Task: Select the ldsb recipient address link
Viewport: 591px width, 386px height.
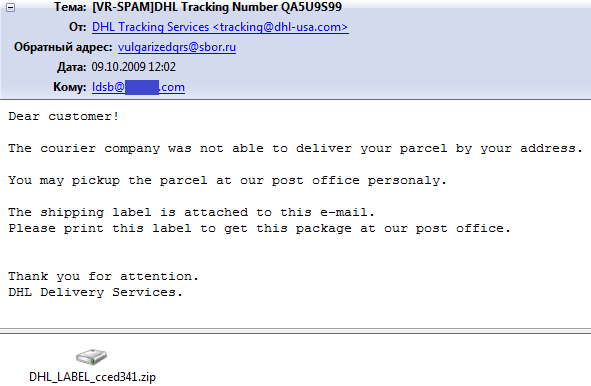Action: [138, 87]
